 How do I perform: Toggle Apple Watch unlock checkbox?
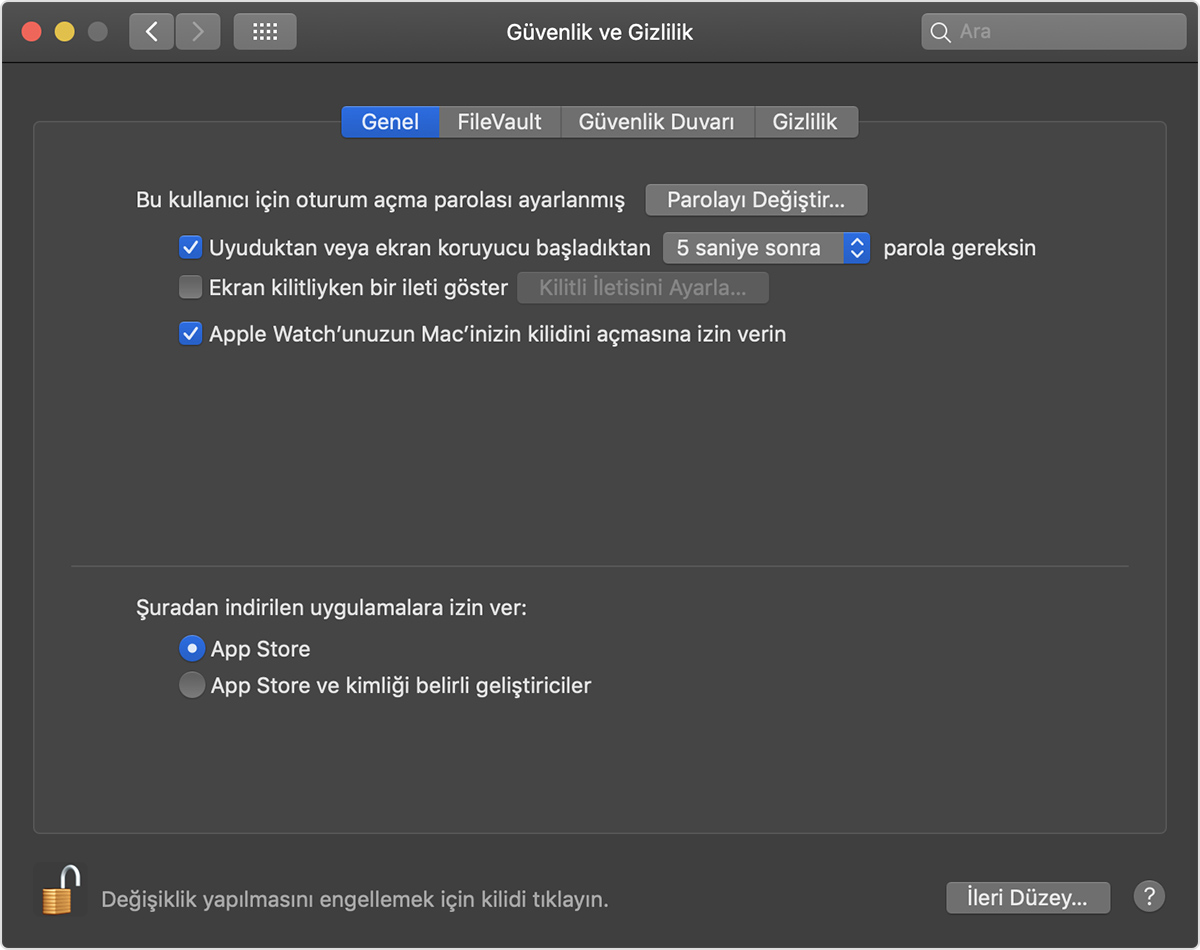(190, 334)
